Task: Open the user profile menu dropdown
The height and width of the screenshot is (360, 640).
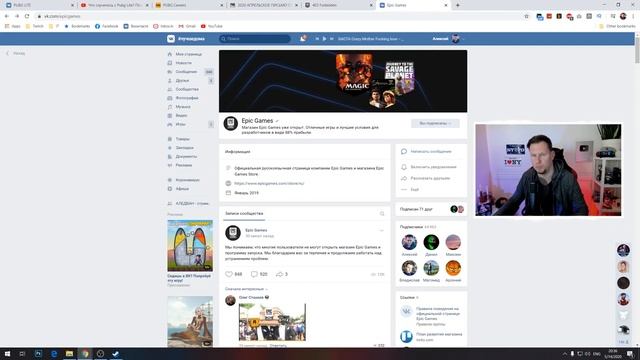Action: click(448, 39)
